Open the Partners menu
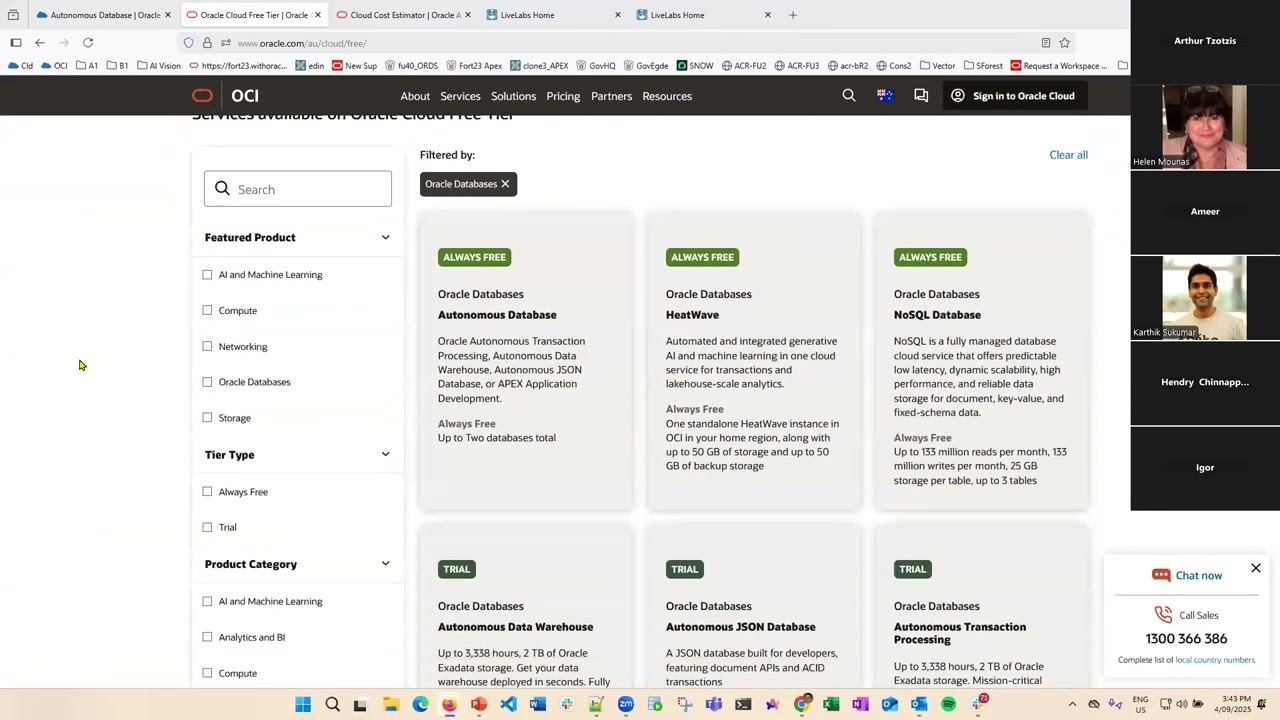1280x720 pixels. pos(611,96)
